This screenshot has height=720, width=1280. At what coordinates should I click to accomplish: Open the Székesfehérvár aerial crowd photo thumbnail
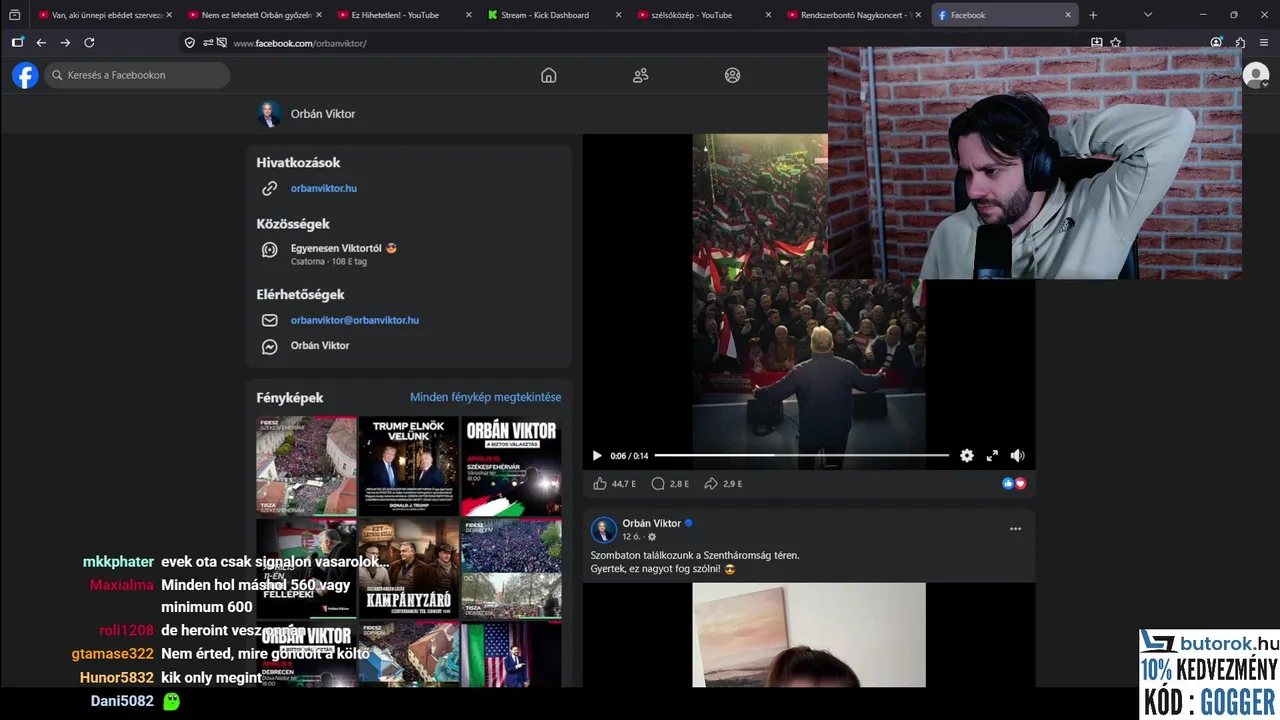click(306, 466)
